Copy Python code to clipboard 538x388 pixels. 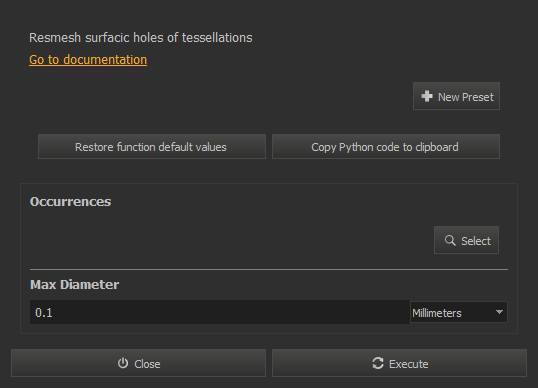[386, 147]
